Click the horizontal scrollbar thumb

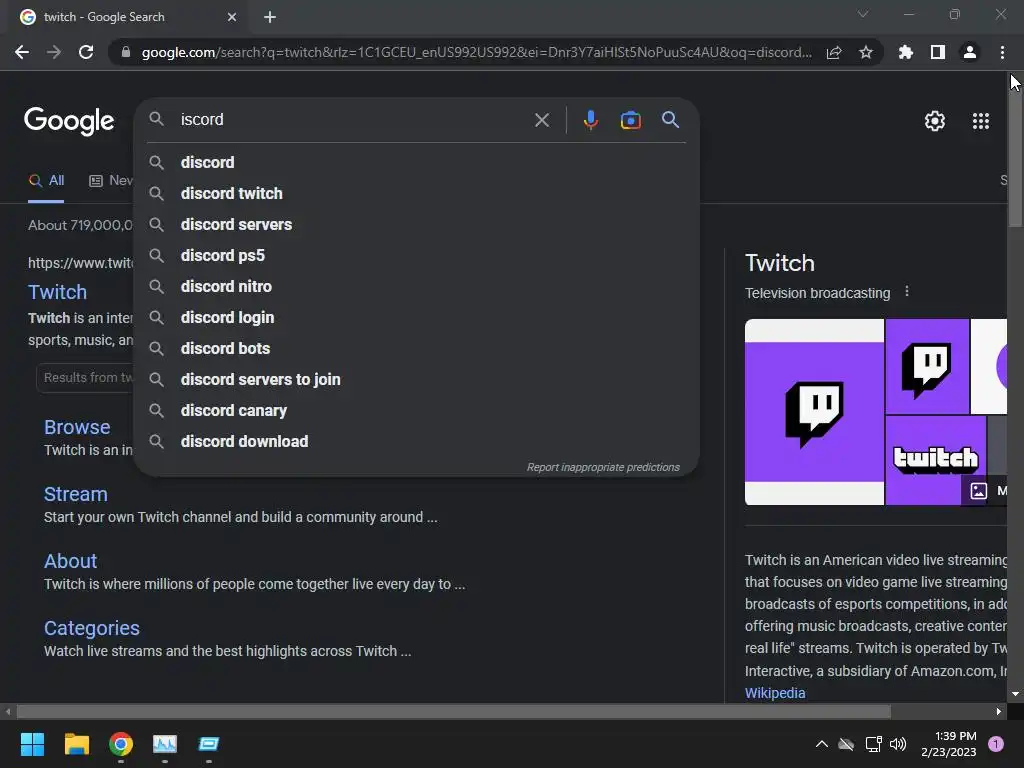[453, 711]
